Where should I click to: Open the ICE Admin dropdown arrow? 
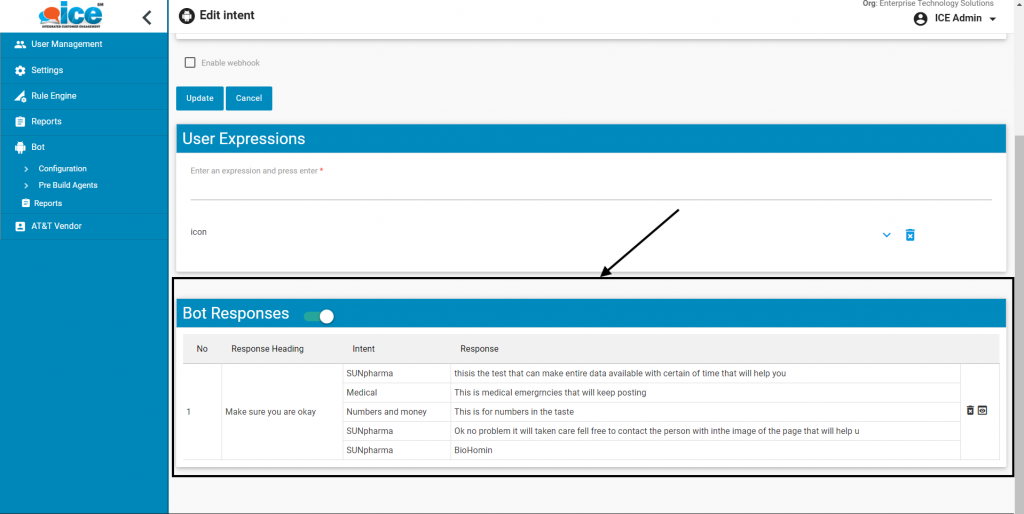[x=993, y=19]
